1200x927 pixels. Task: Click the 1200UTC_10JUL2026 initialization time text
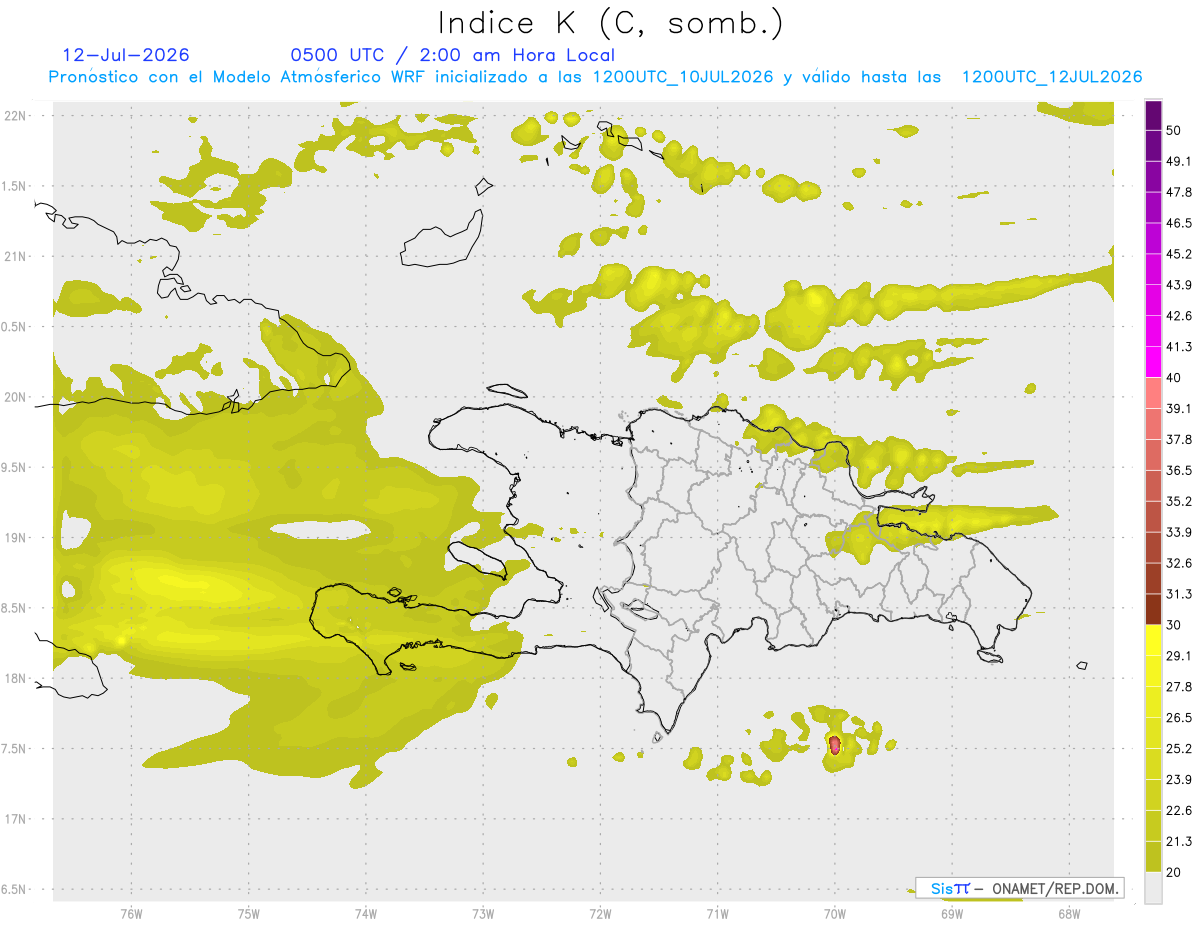pos(683,77)
